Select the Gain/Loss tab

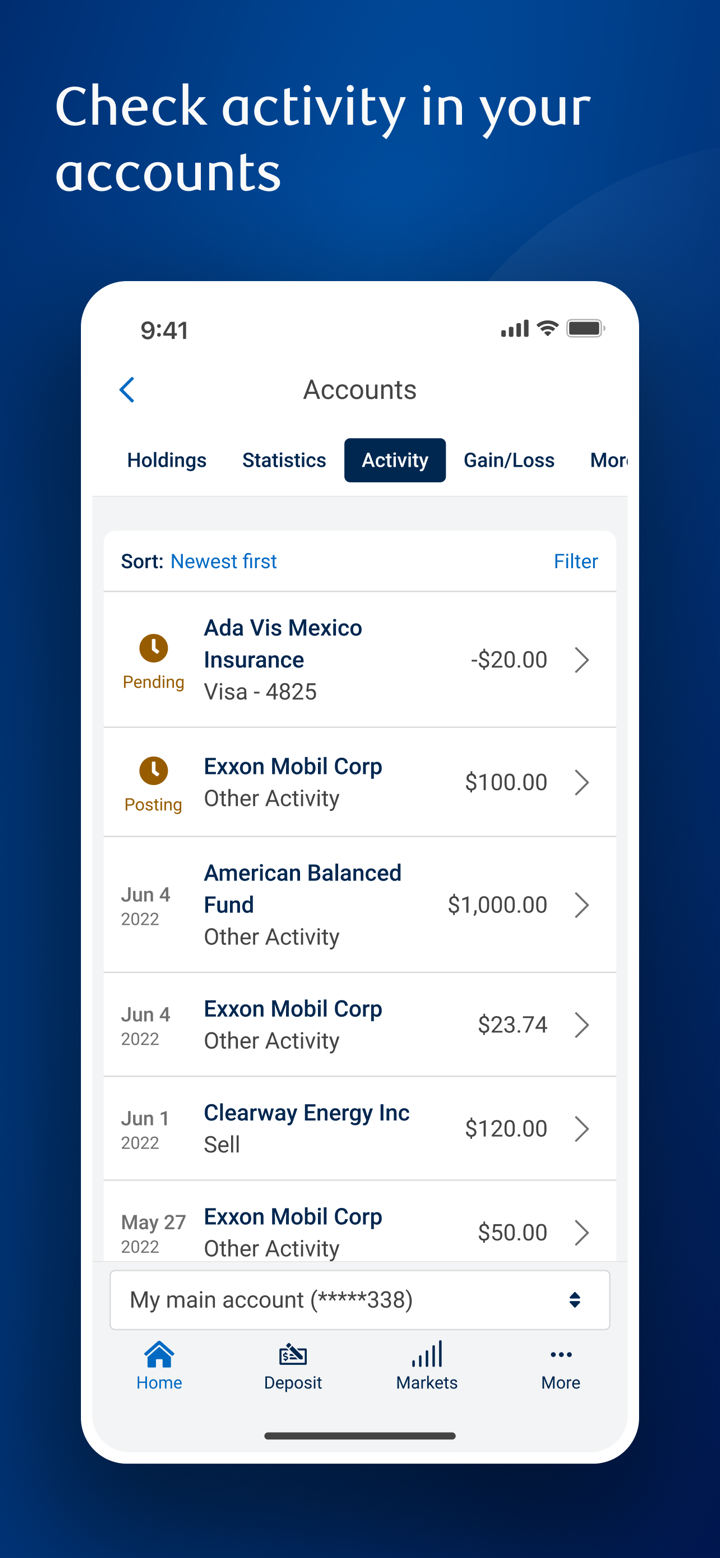pos(509,460)
